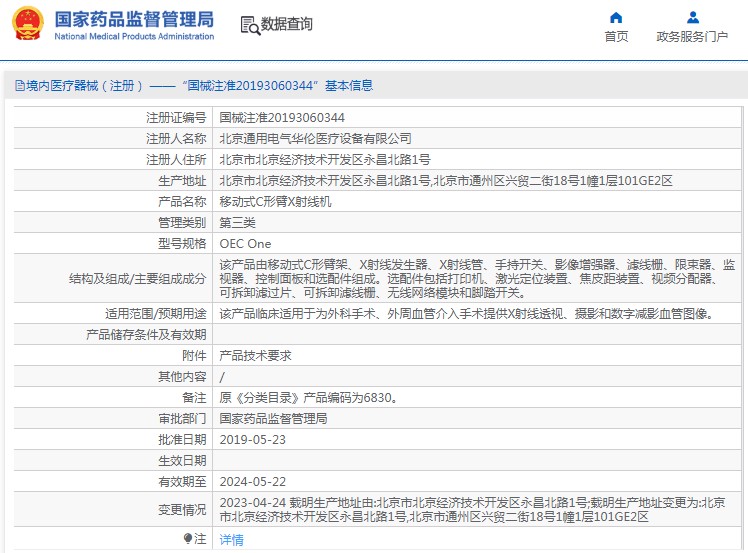
Task: Click the home icon above 首页
Action: tap(616, 18)
